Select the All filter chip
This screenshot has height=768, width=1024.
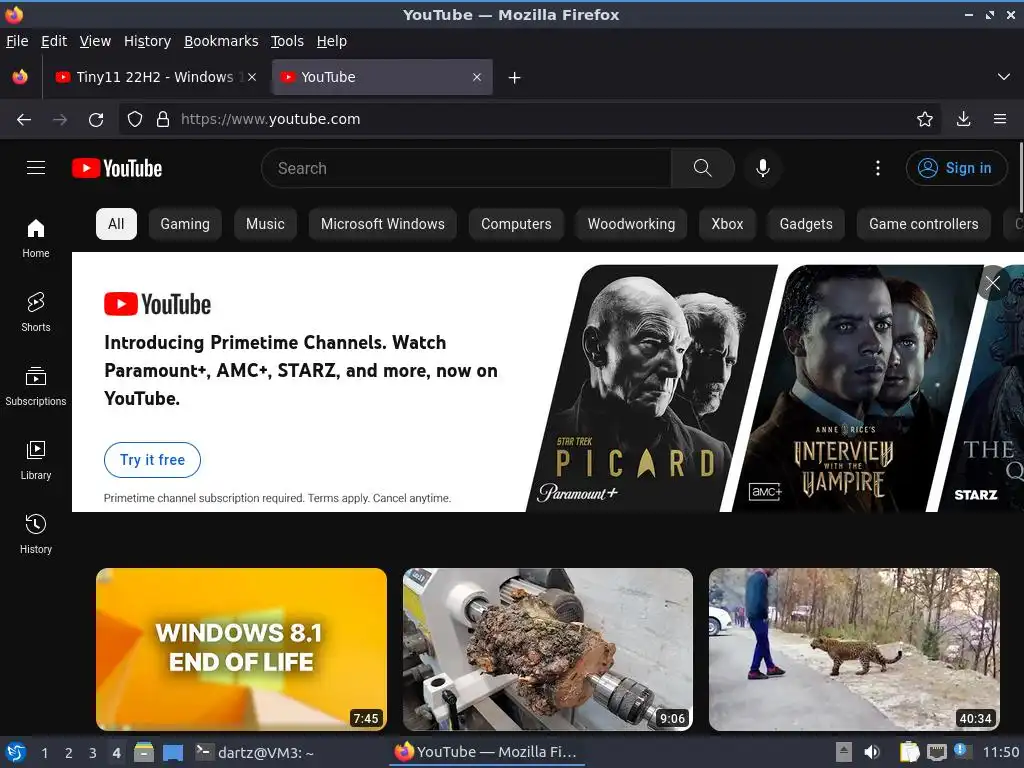coord(116,224)
